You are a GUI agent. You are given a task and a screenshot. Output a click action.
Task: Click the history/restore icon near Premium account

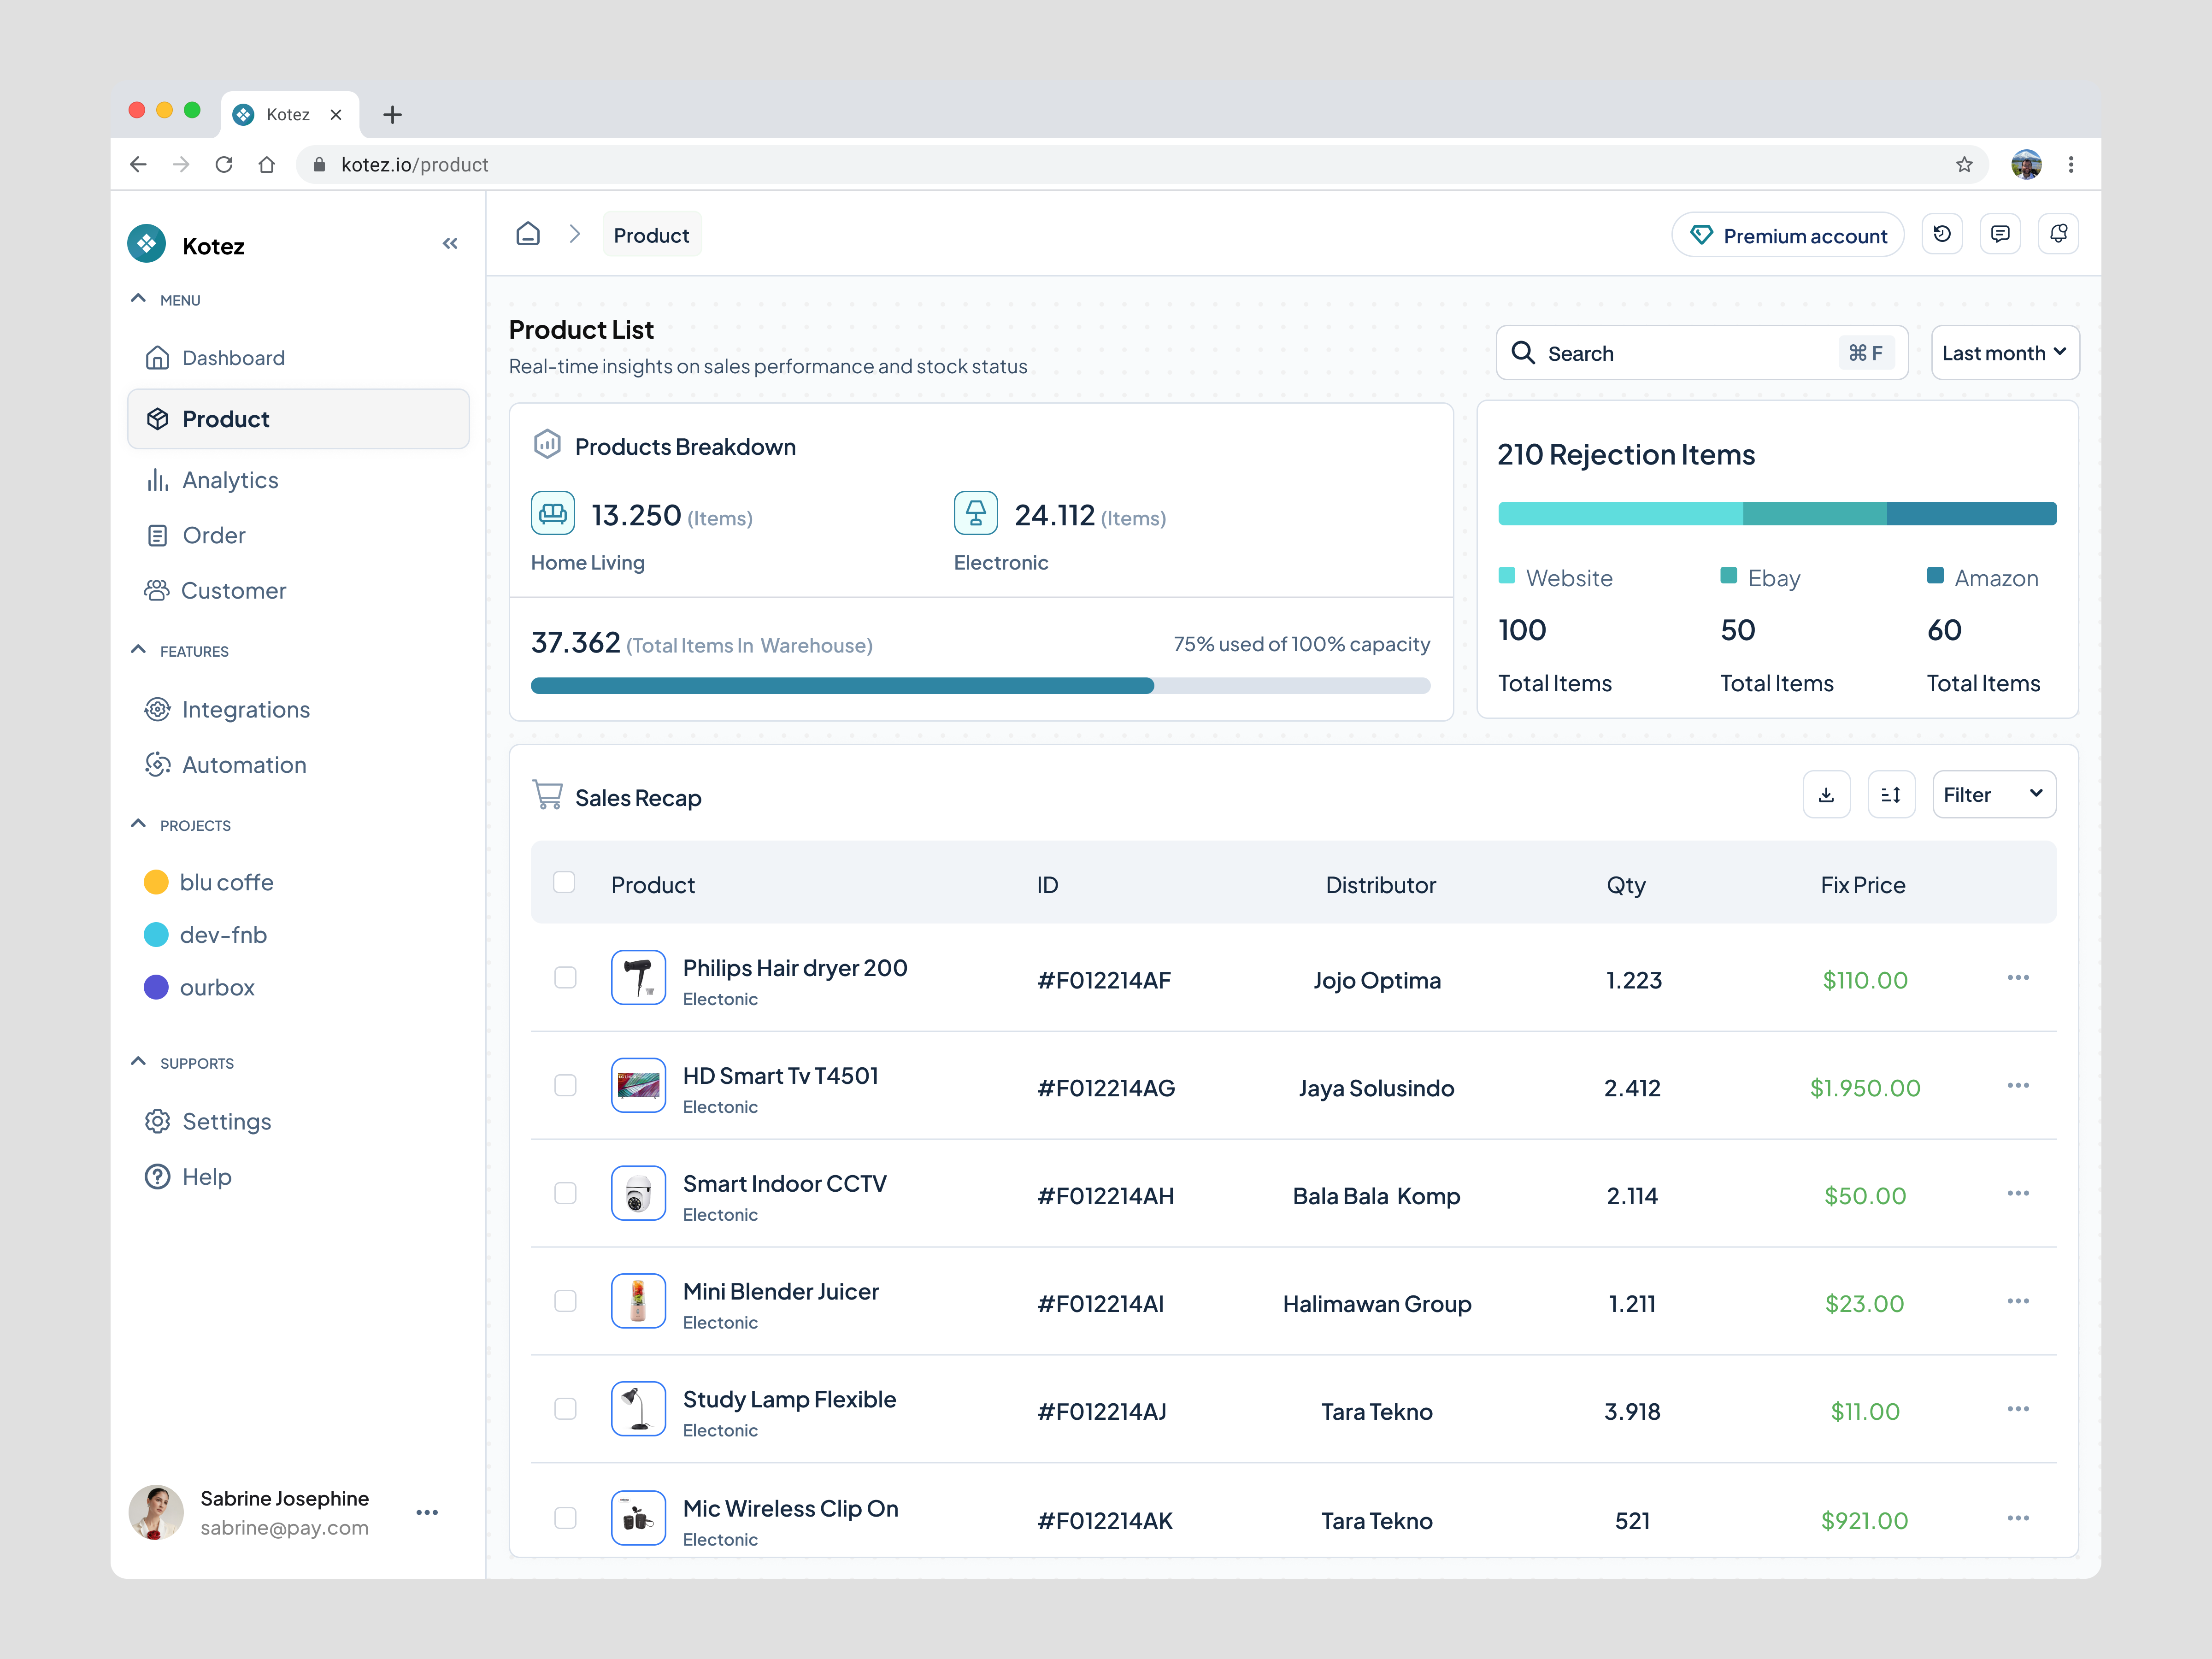[1943, 234]
